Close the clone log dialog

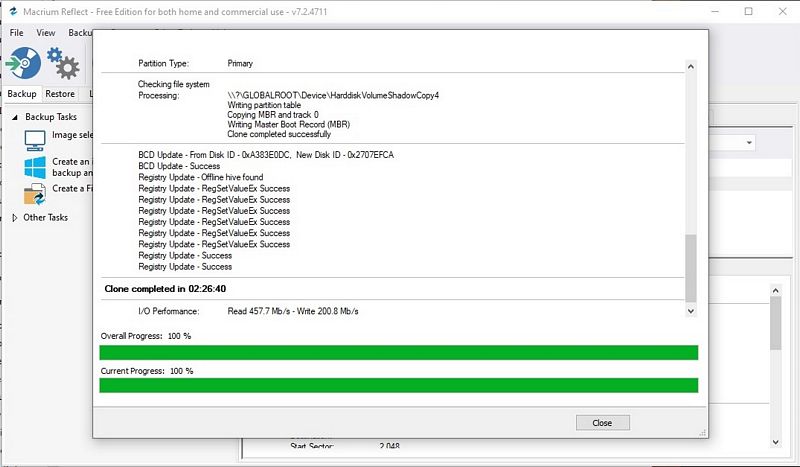[x=603, y=423]
